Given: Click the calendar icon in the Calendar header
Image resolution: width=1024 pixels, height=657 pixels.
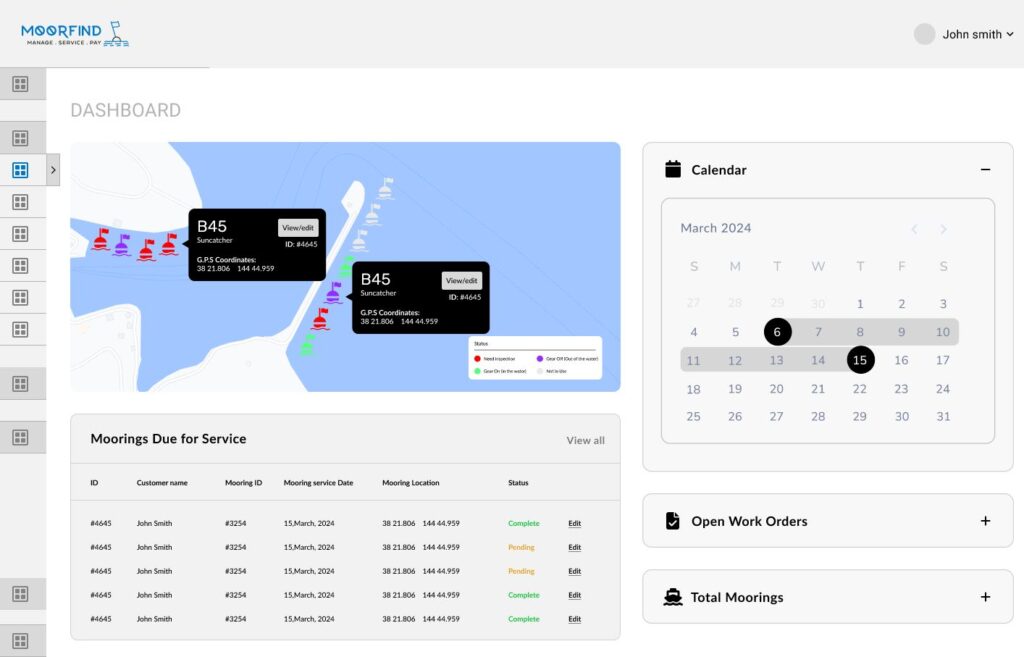Looking at the screenshot, I should (x=673, y=170).
